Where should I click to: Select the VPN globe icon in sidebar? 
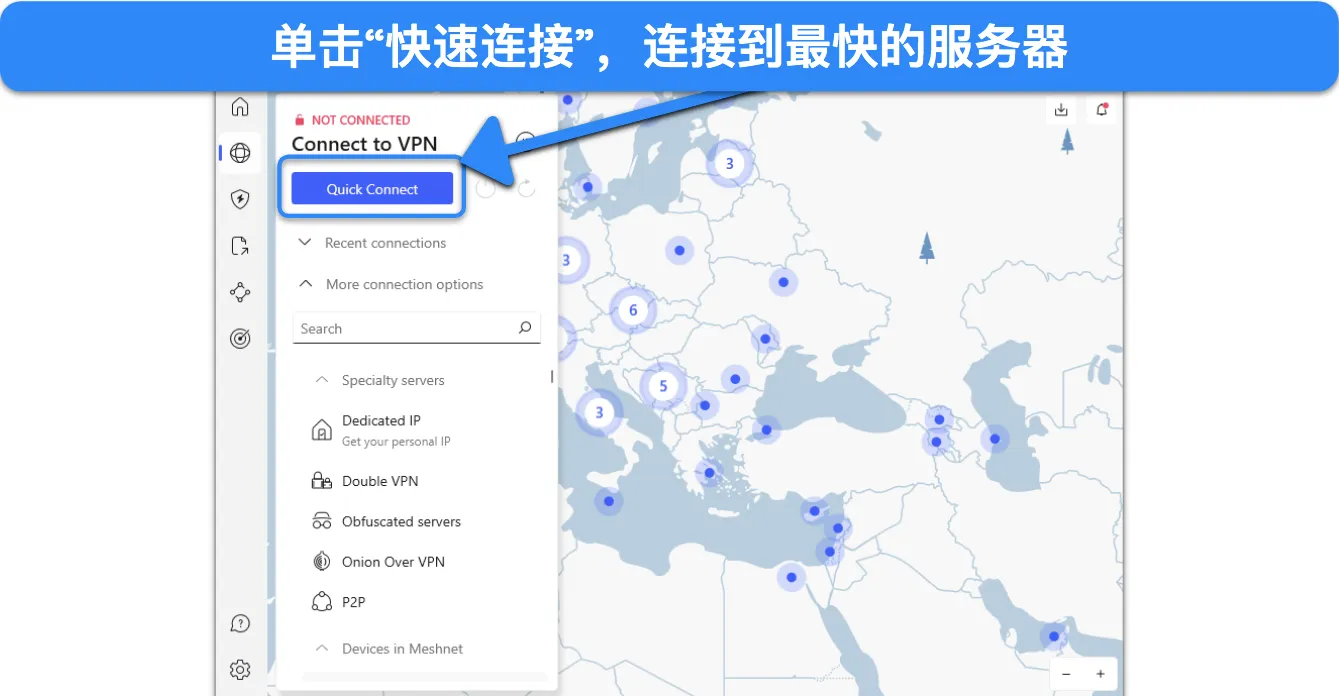pos(240,153)
